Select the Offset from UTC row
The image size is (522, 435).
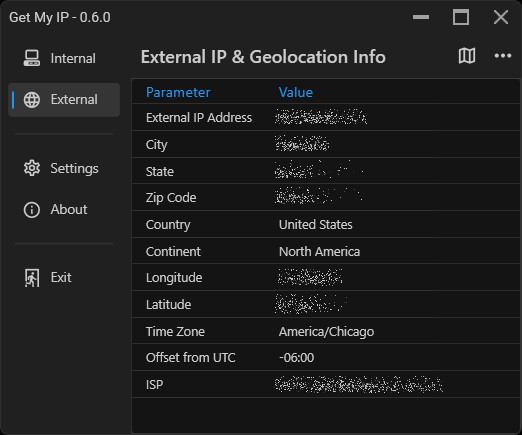tap(326, 358)
